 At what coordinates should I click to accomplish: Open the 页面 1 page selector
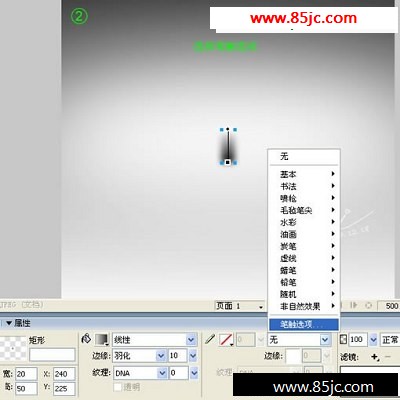pos(240,306)
